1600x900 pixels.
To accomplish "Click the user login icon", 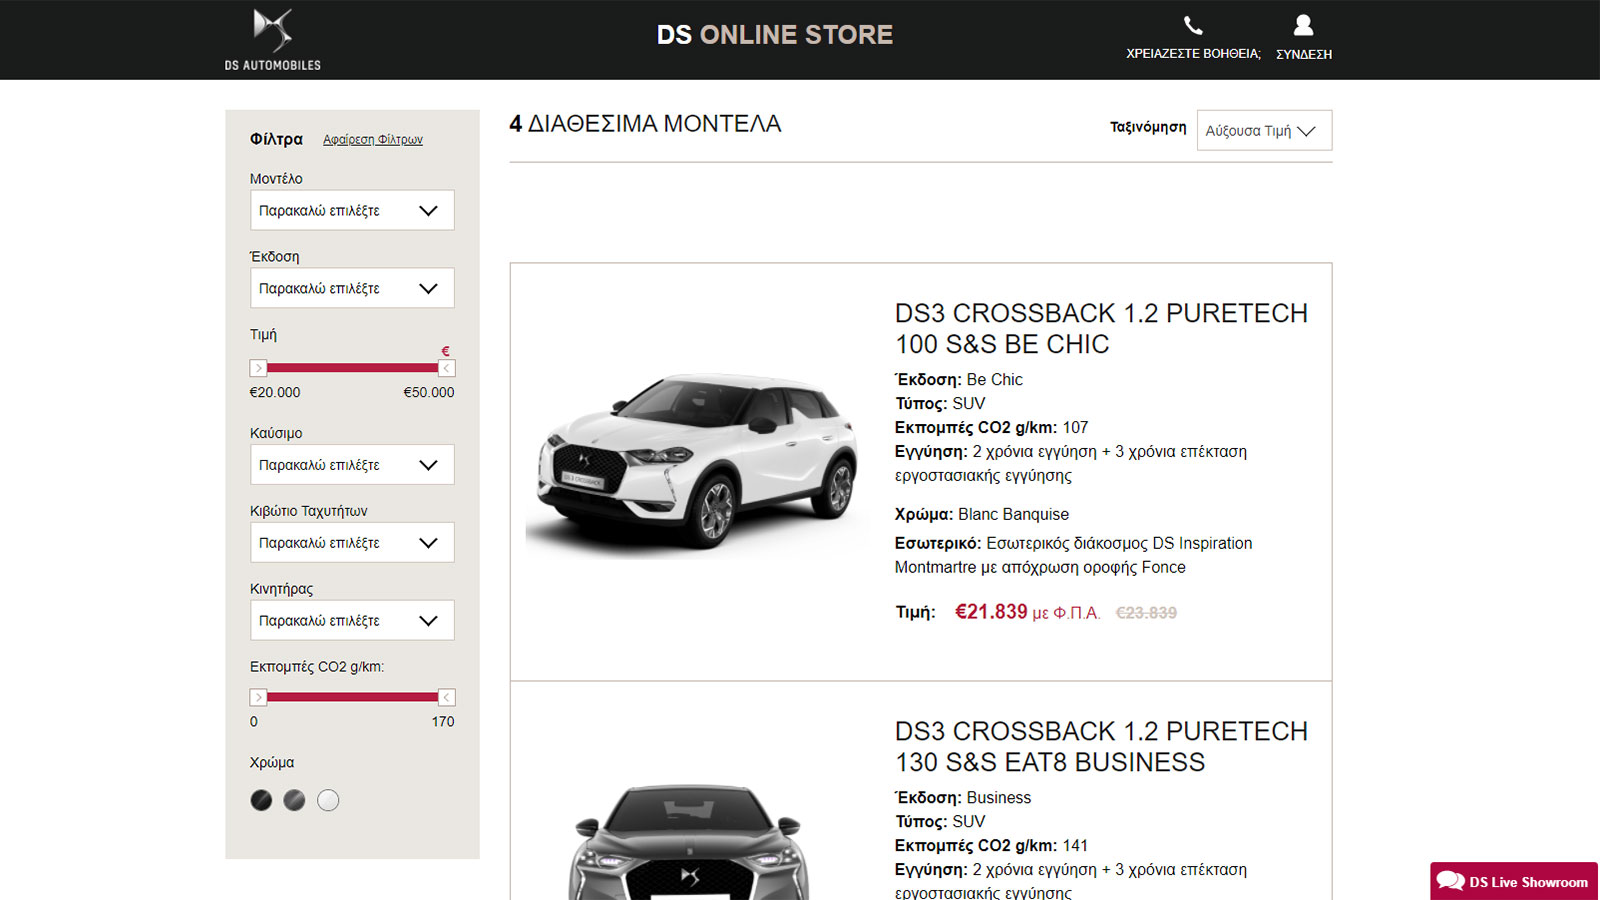I will [1303, 25].
